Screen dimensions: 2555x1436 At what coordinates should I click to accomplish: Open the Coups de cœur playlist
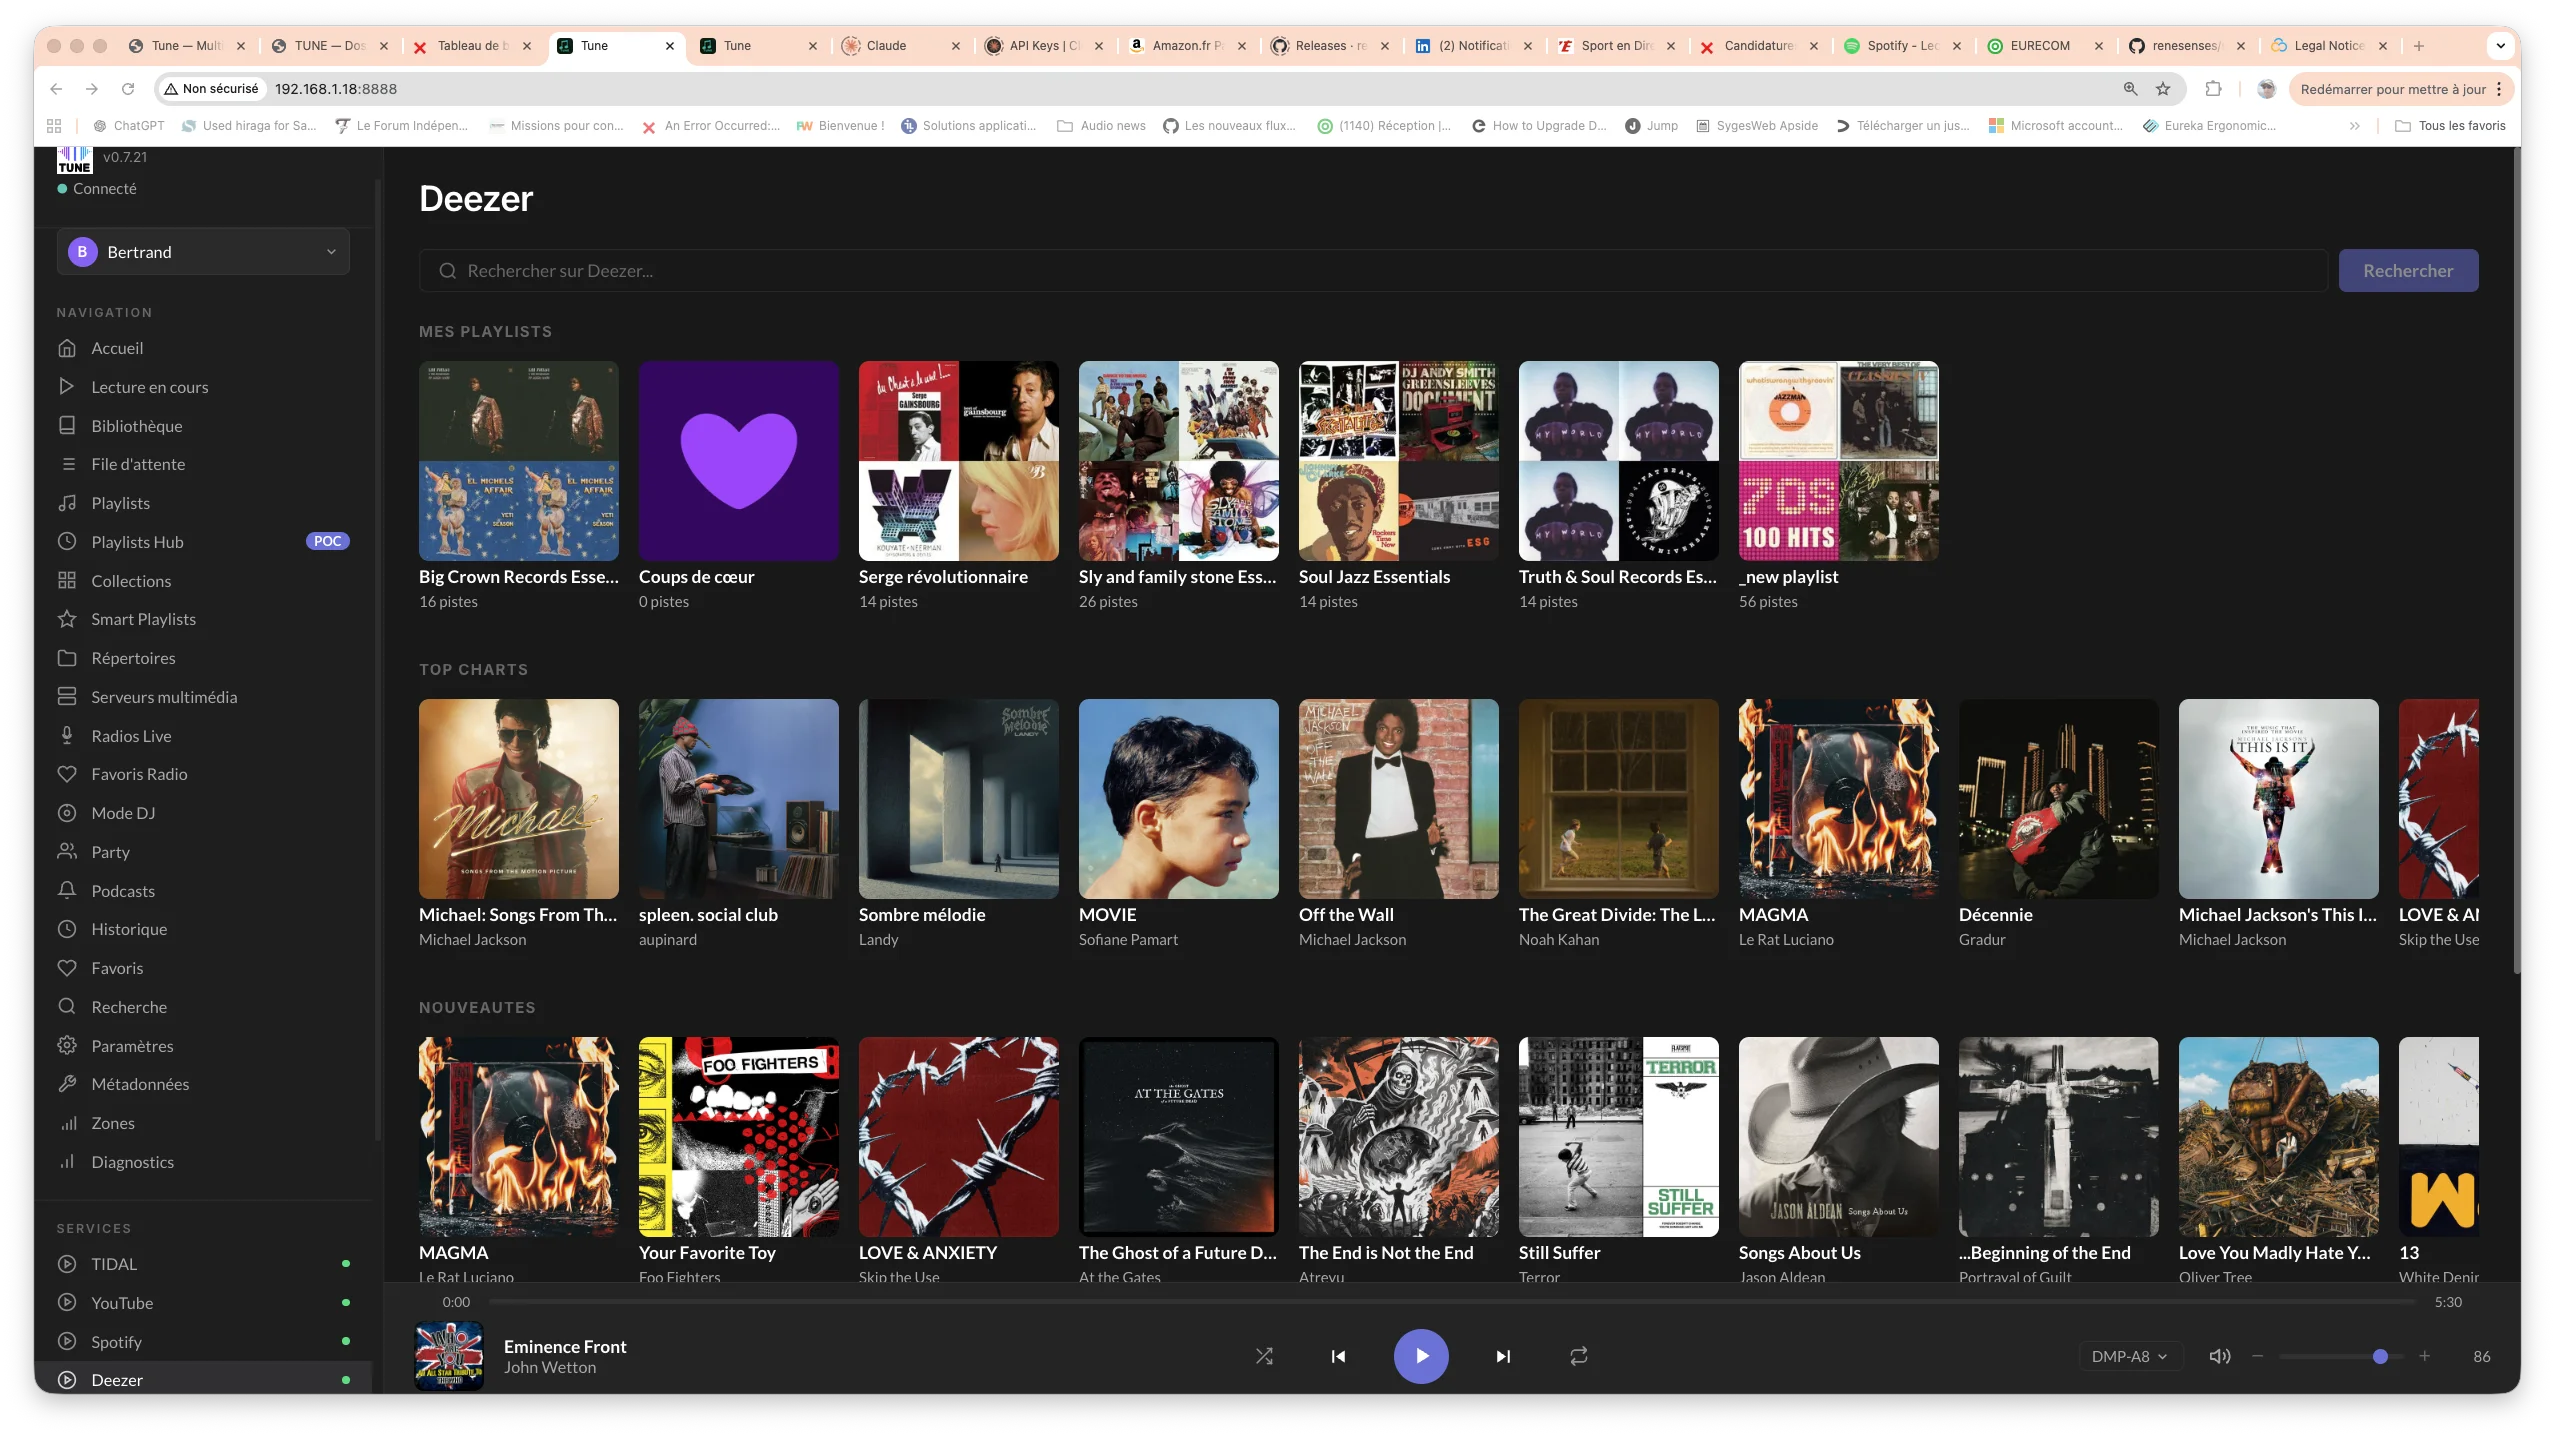coord(738,486)
